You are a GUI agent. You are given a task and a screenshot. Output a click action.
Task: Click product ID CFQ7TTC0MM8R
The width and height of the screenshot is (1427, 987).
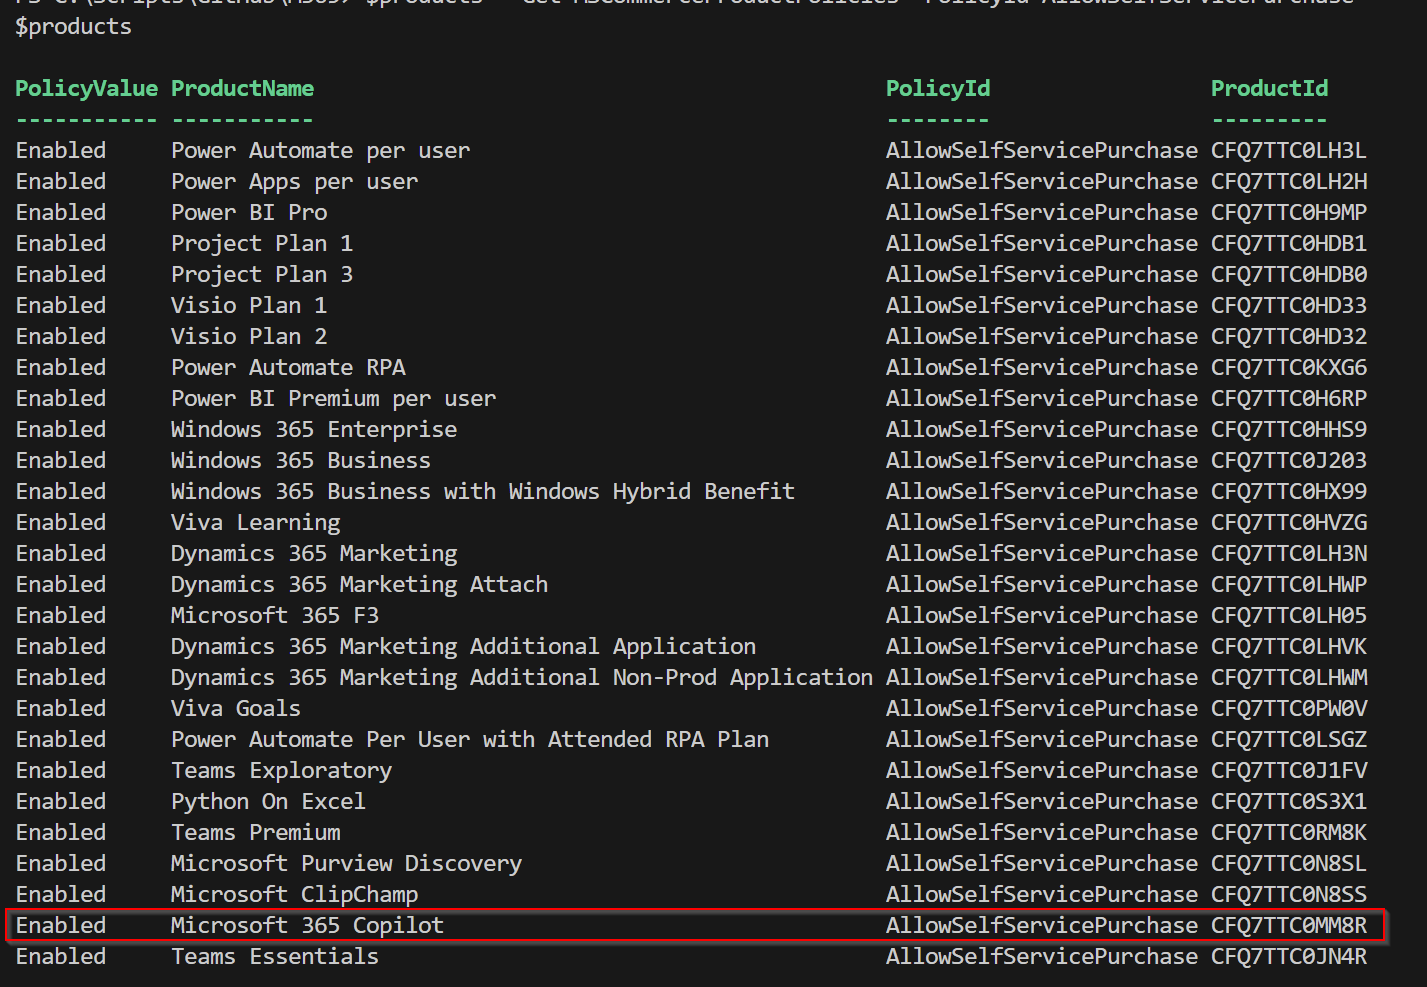tap(1288, 926)
